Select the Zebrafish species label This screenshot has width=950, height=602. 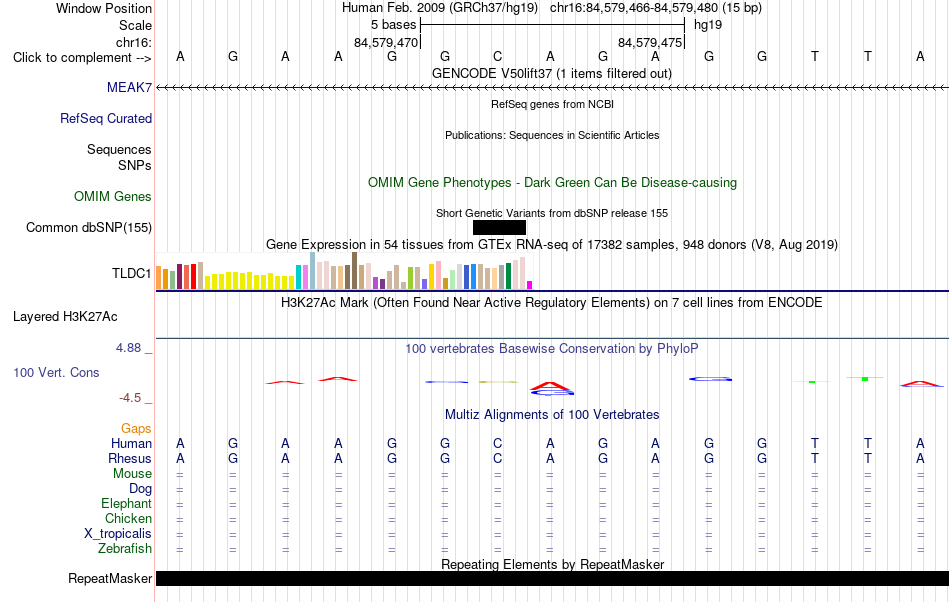point(125,548)
